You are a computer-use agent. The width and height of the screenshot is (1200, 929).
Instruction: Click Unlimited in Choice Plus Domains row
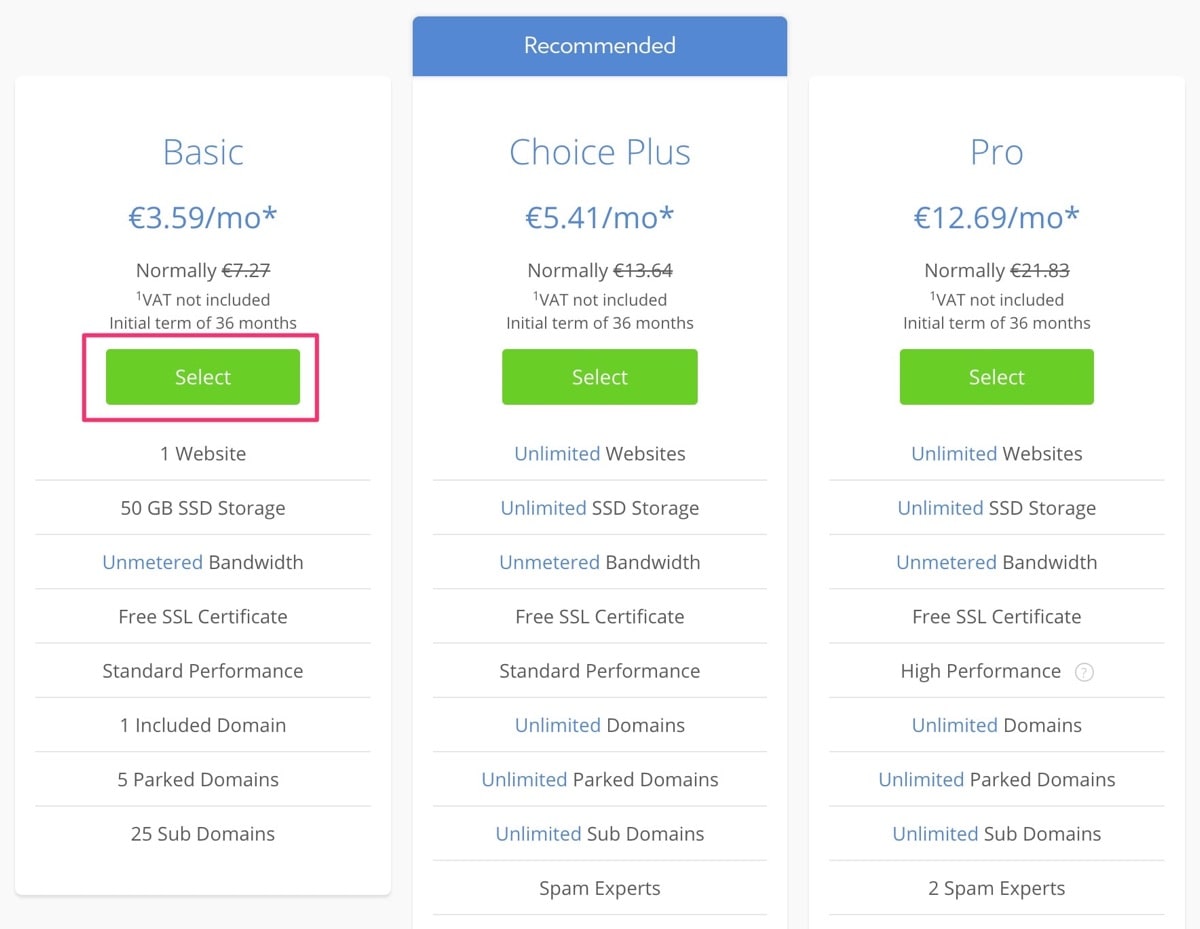(x=557, y=725)
